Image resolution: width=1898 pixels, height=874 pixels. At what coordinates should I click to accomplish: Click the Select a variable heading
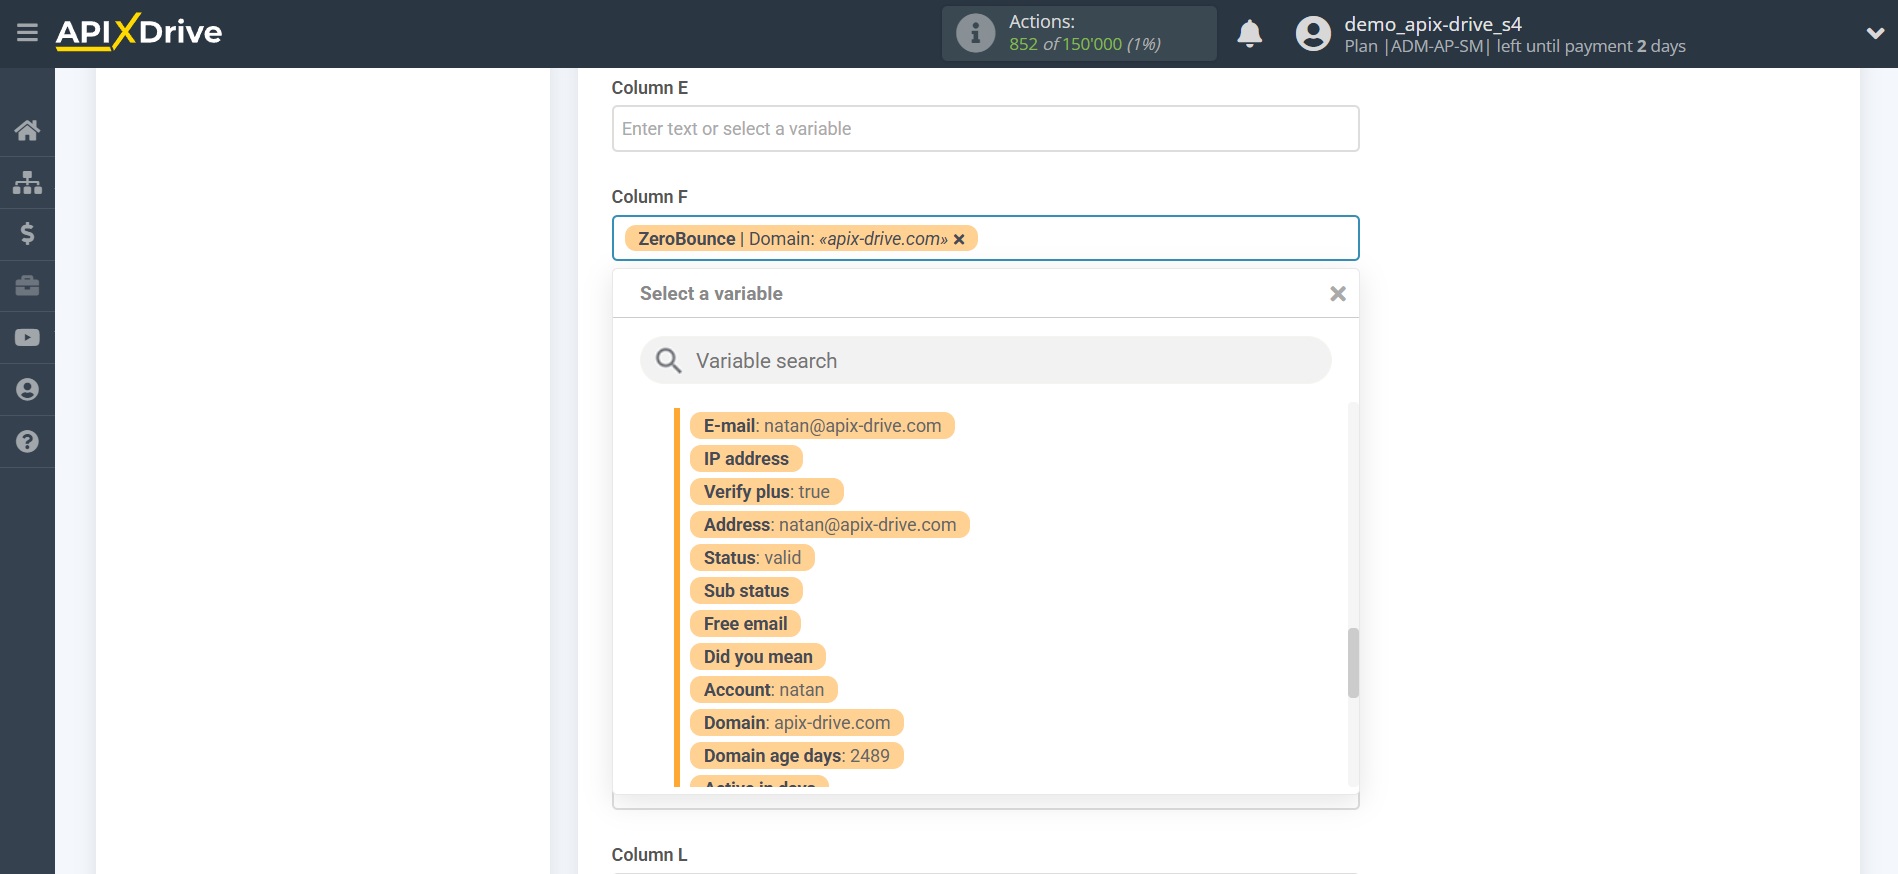[711, 294]
